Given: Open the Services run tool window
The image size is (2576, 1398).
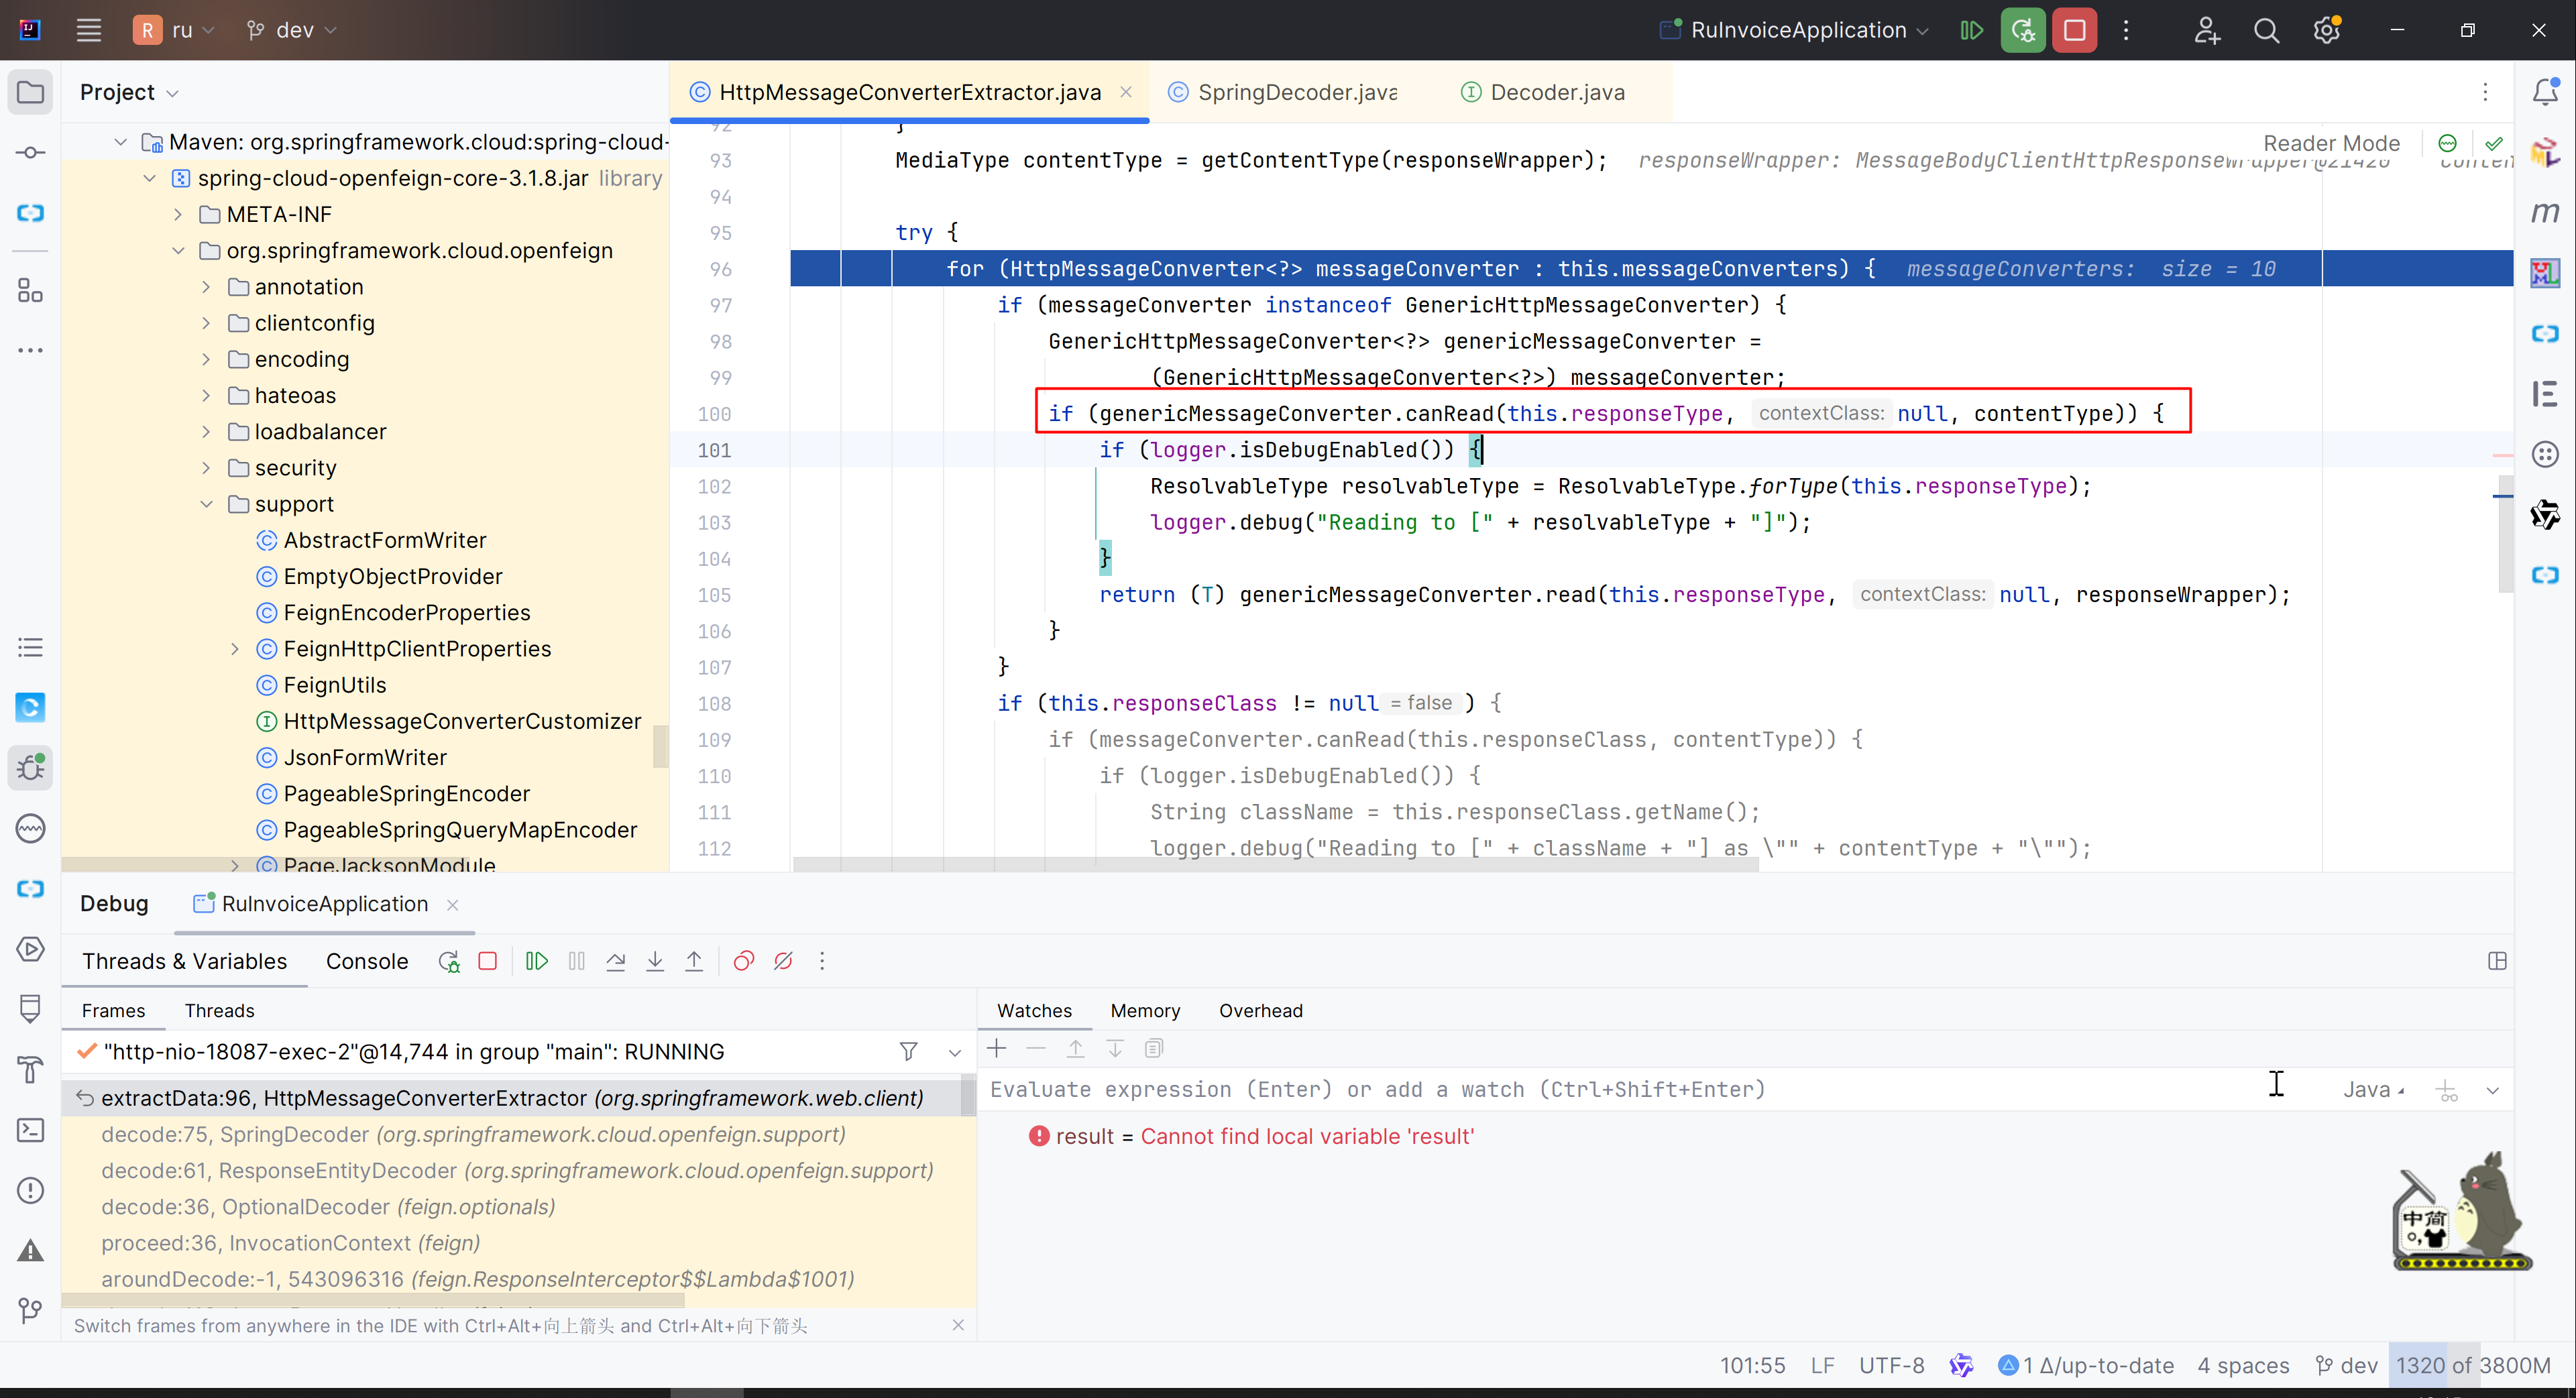Looking at the screenshot, I should click(x=31, y=948).
